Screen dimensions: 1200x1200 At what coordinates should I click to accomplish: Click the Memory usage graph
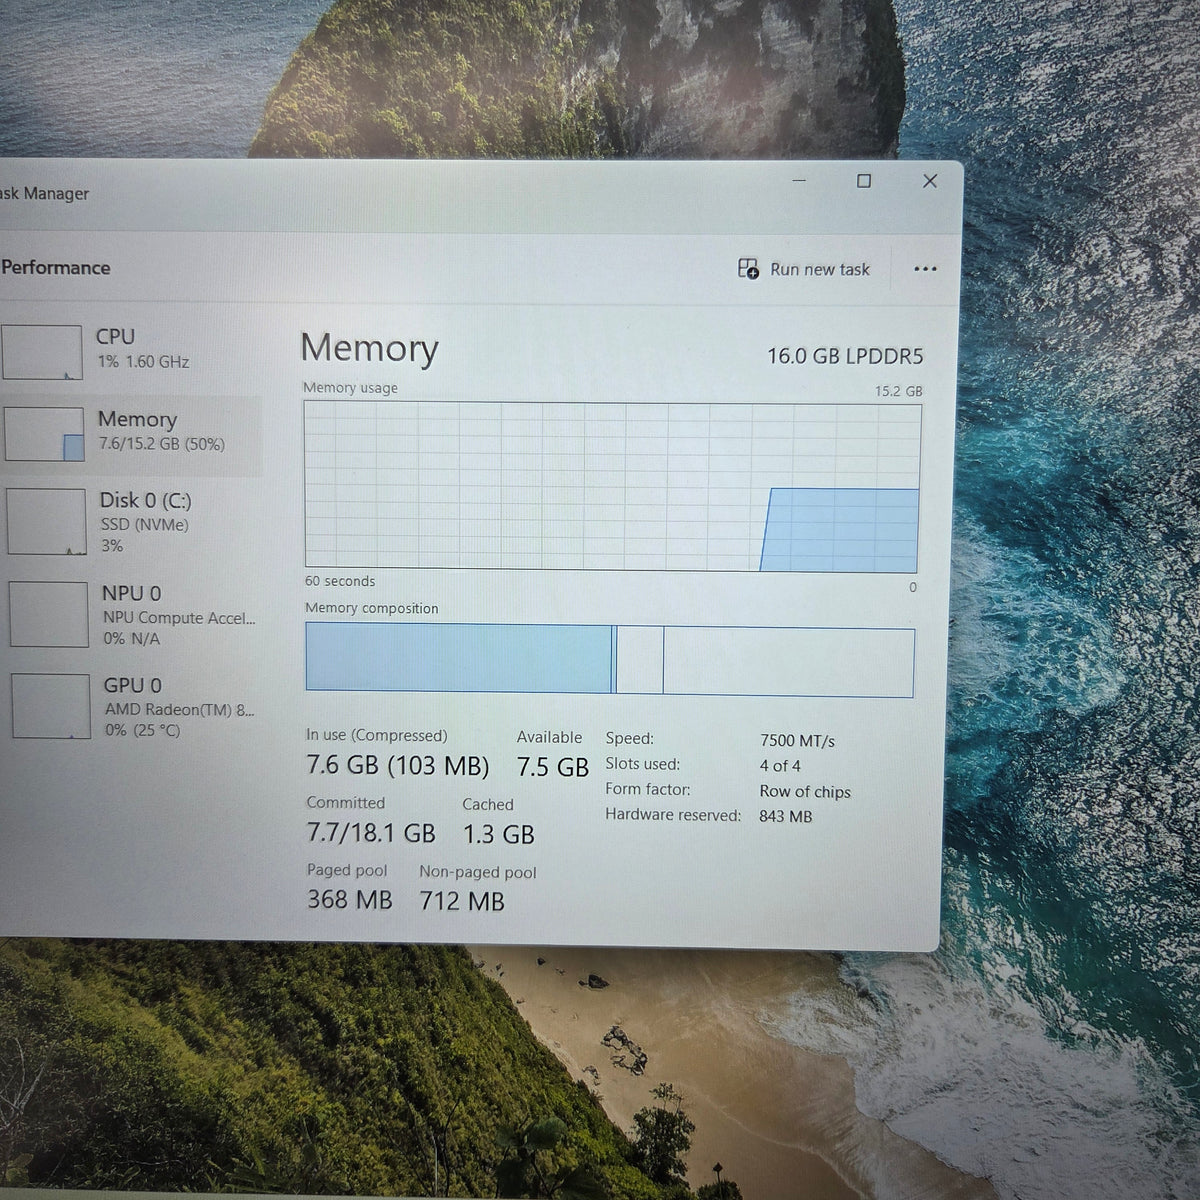pos(612,487)
